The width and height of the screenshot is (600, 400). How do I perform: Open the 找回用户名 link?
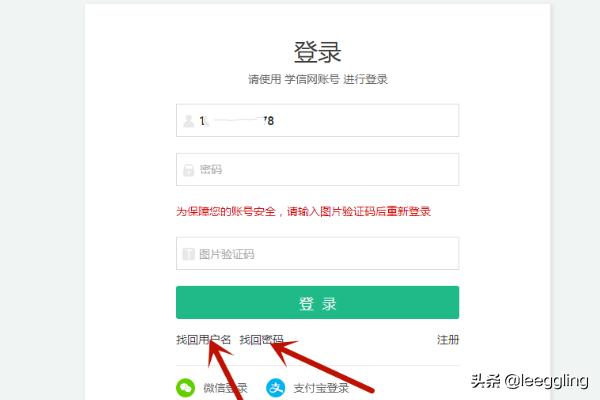(x=204, y=340)
